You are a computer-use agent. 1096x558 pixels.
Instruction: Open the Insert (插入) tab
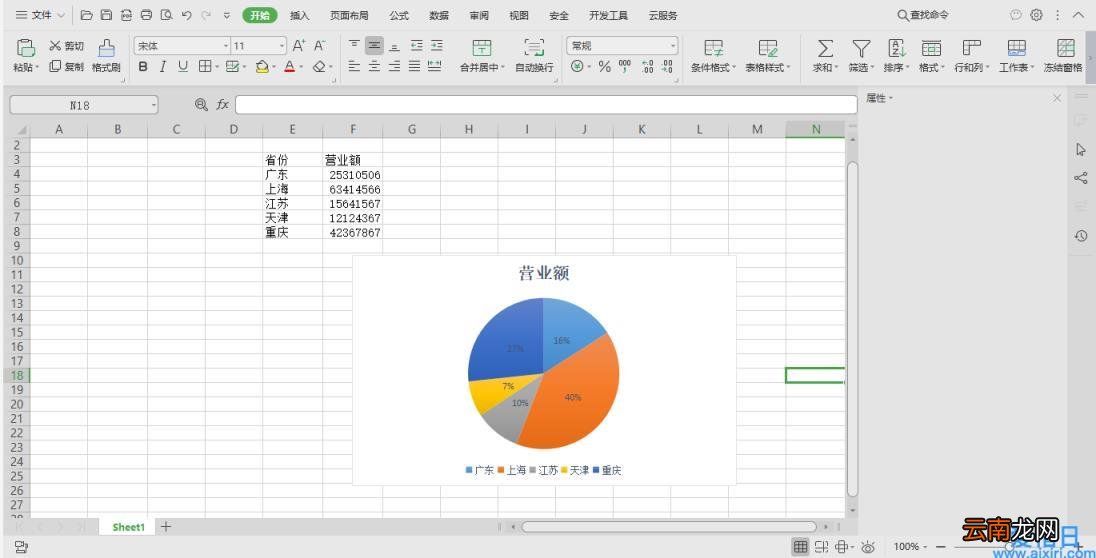click(x=300, y=15)
